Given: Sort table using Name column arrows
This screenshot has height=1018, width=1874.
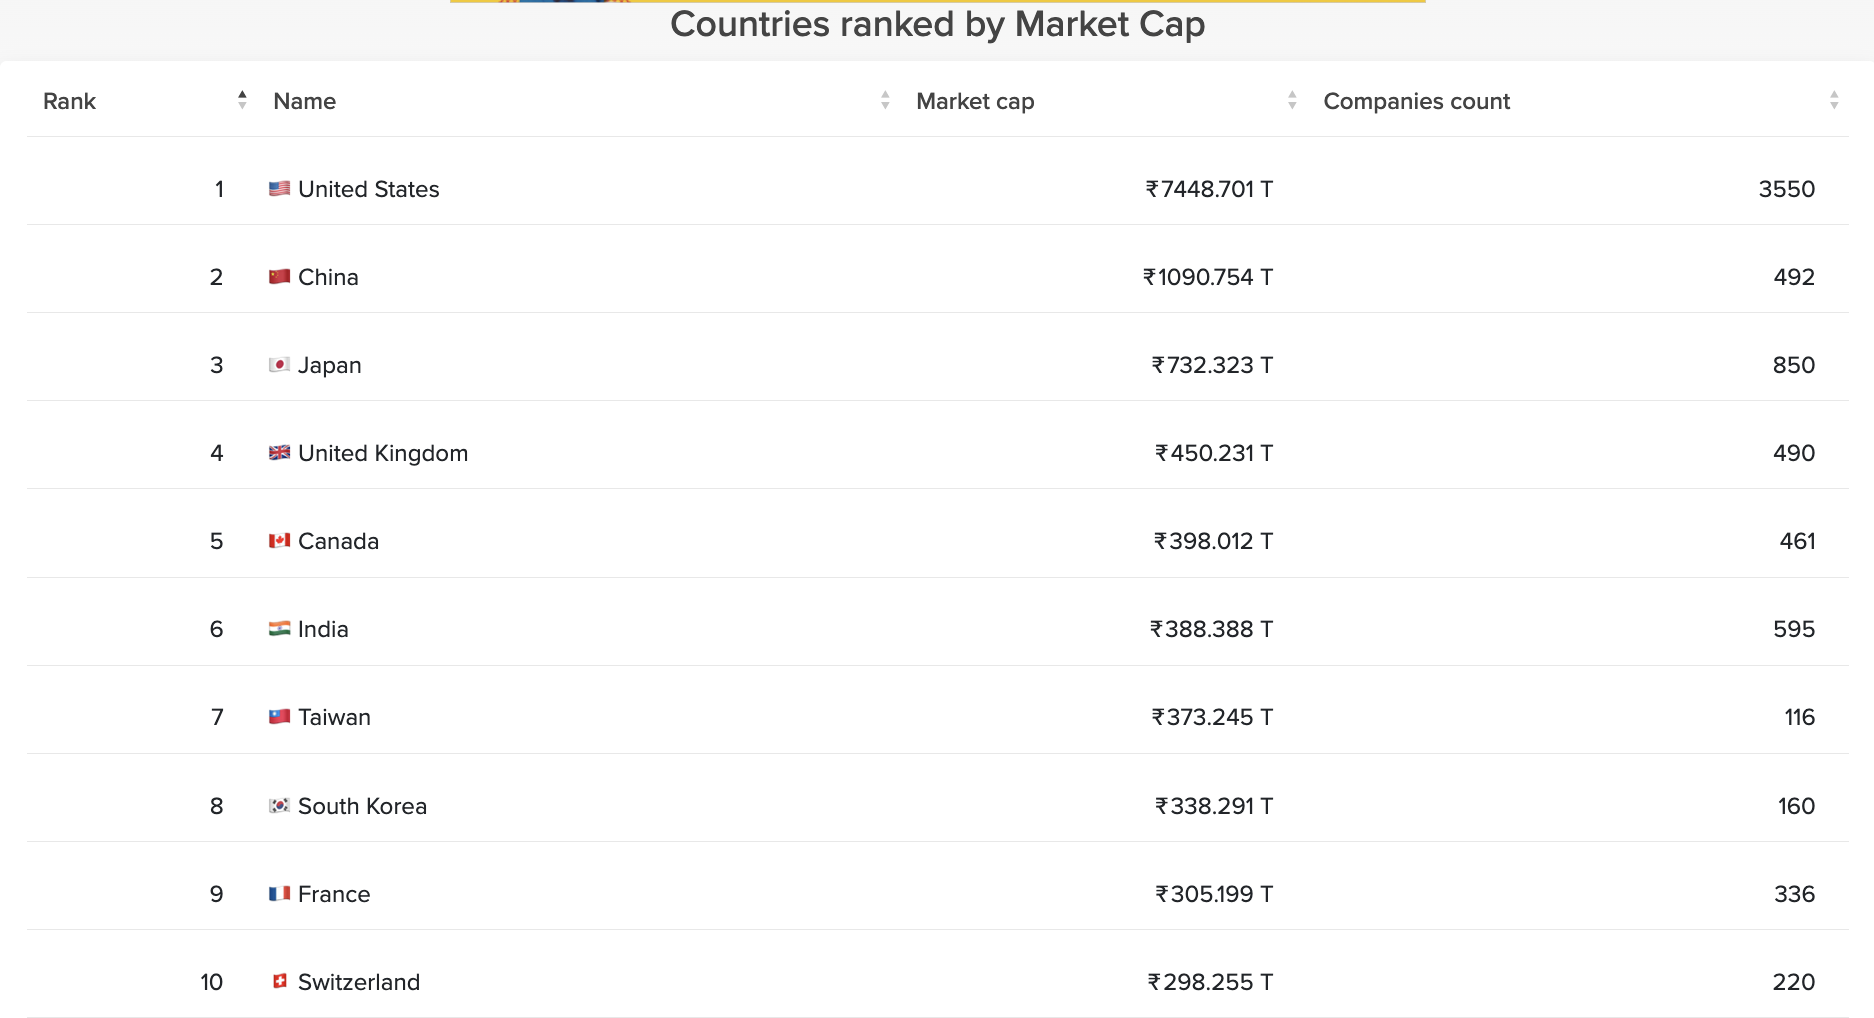Looking at the screenshot, I should [885, 100].
